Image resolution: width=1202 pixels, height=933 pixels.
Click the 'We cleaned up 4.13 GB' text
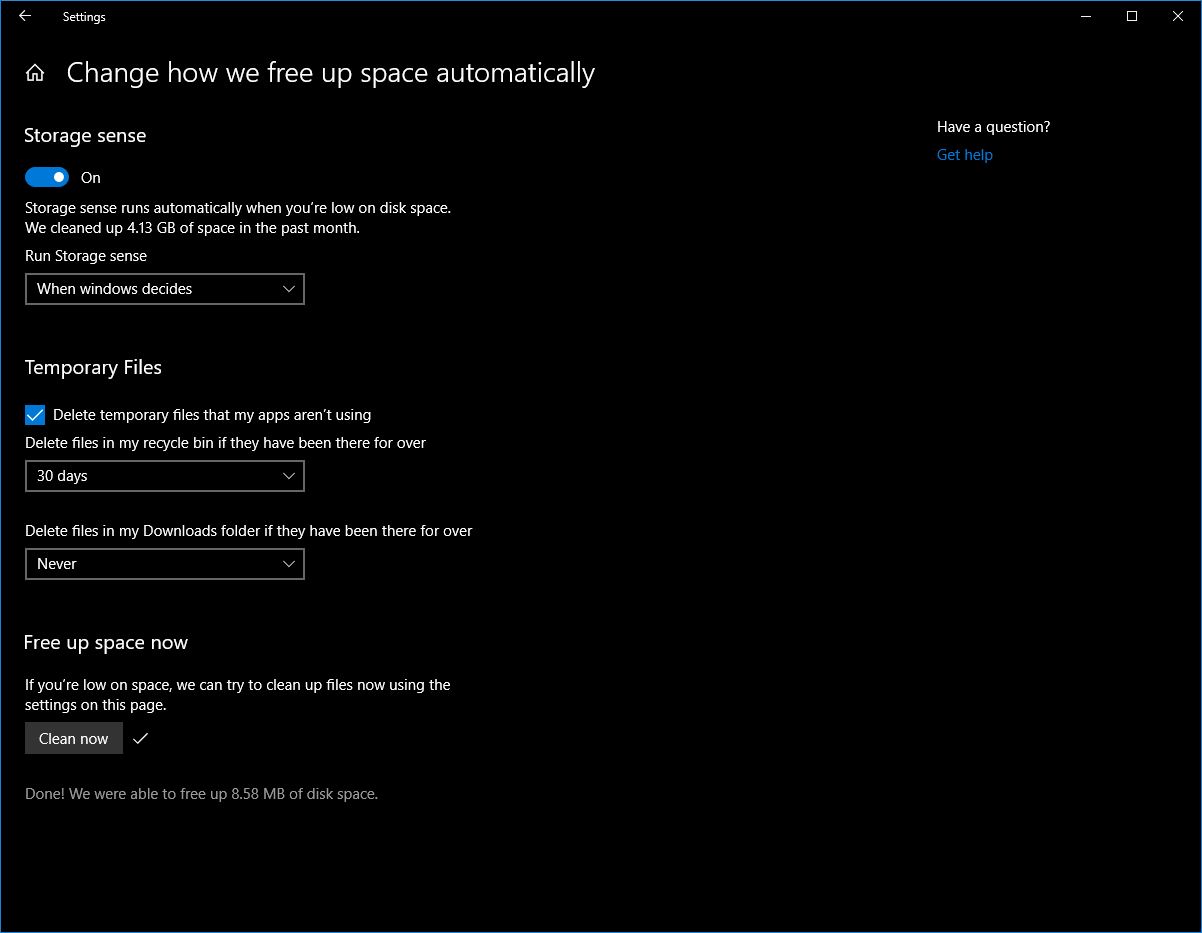point(192,228)
